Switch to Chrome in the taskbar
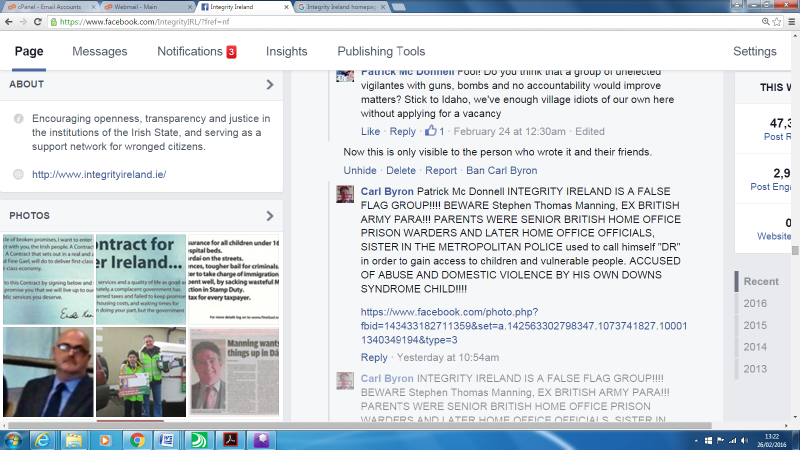Viewport: 800px width, 450px height. 136,440
